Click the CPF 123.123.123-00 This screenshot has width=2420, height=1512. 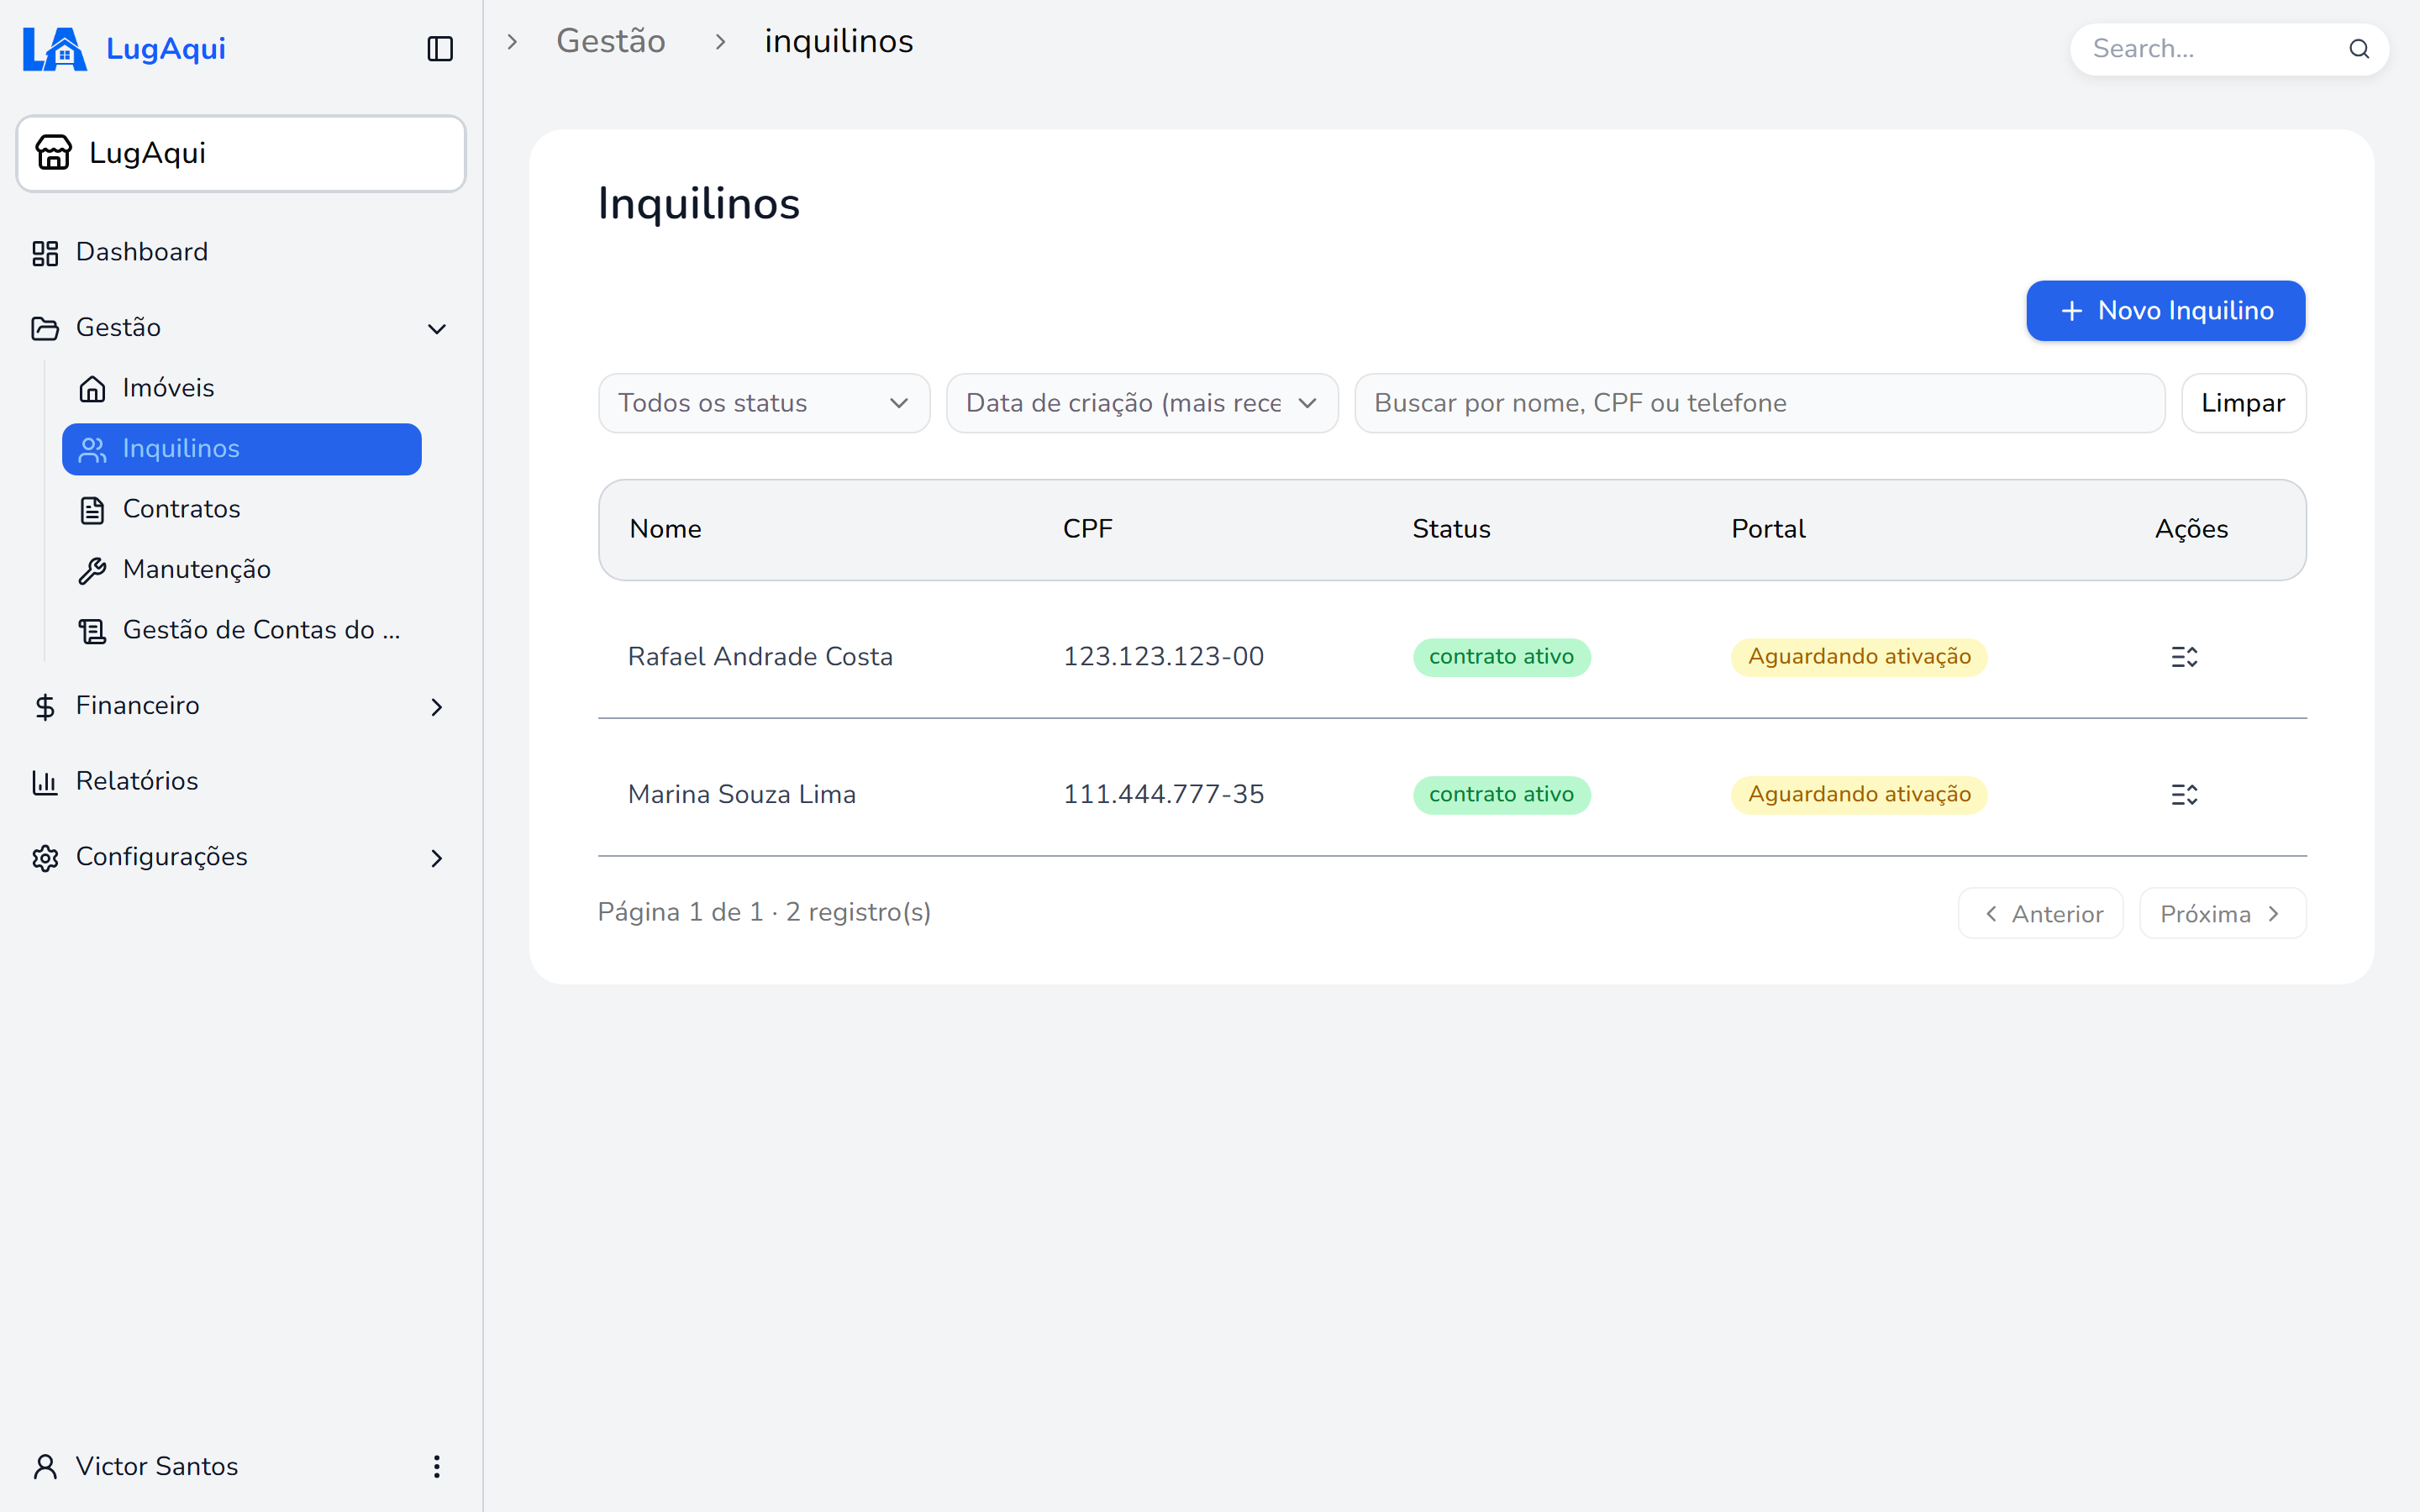(1163, 657)
